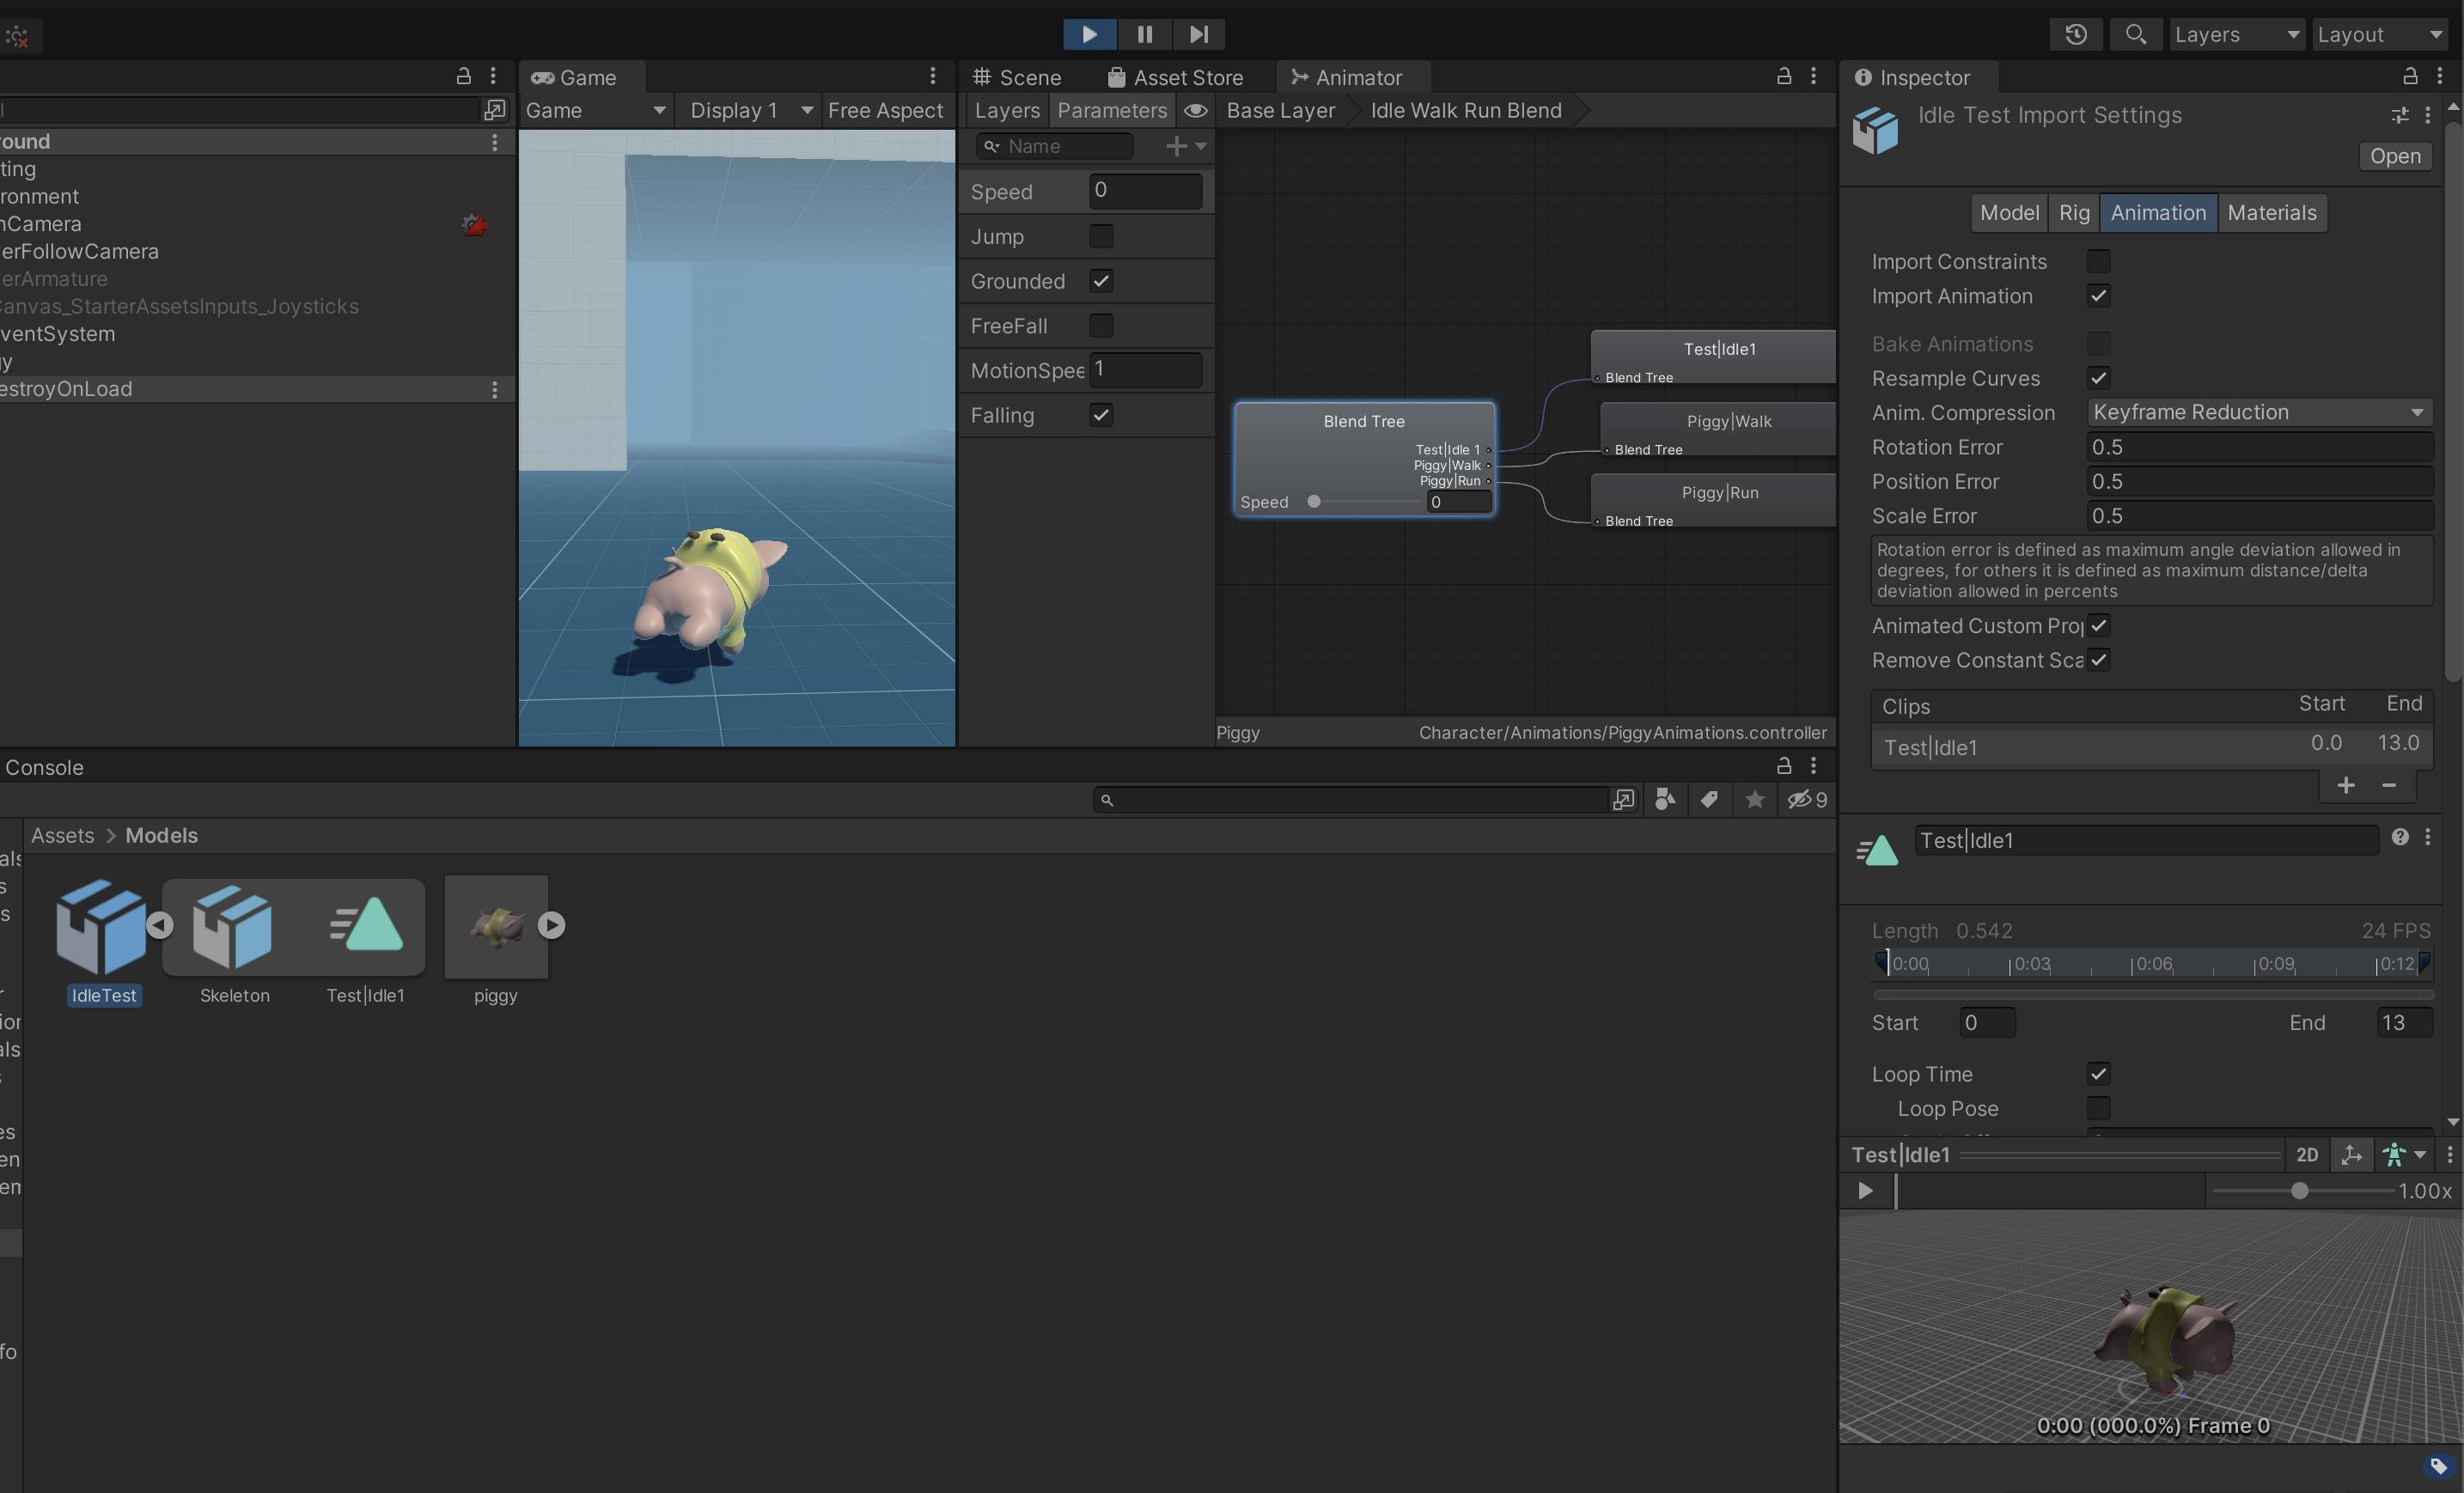Viewport: 2464px width, 1493px height.
Task: Click the remove clip button in Clips section
Action: coord(2388,785)
